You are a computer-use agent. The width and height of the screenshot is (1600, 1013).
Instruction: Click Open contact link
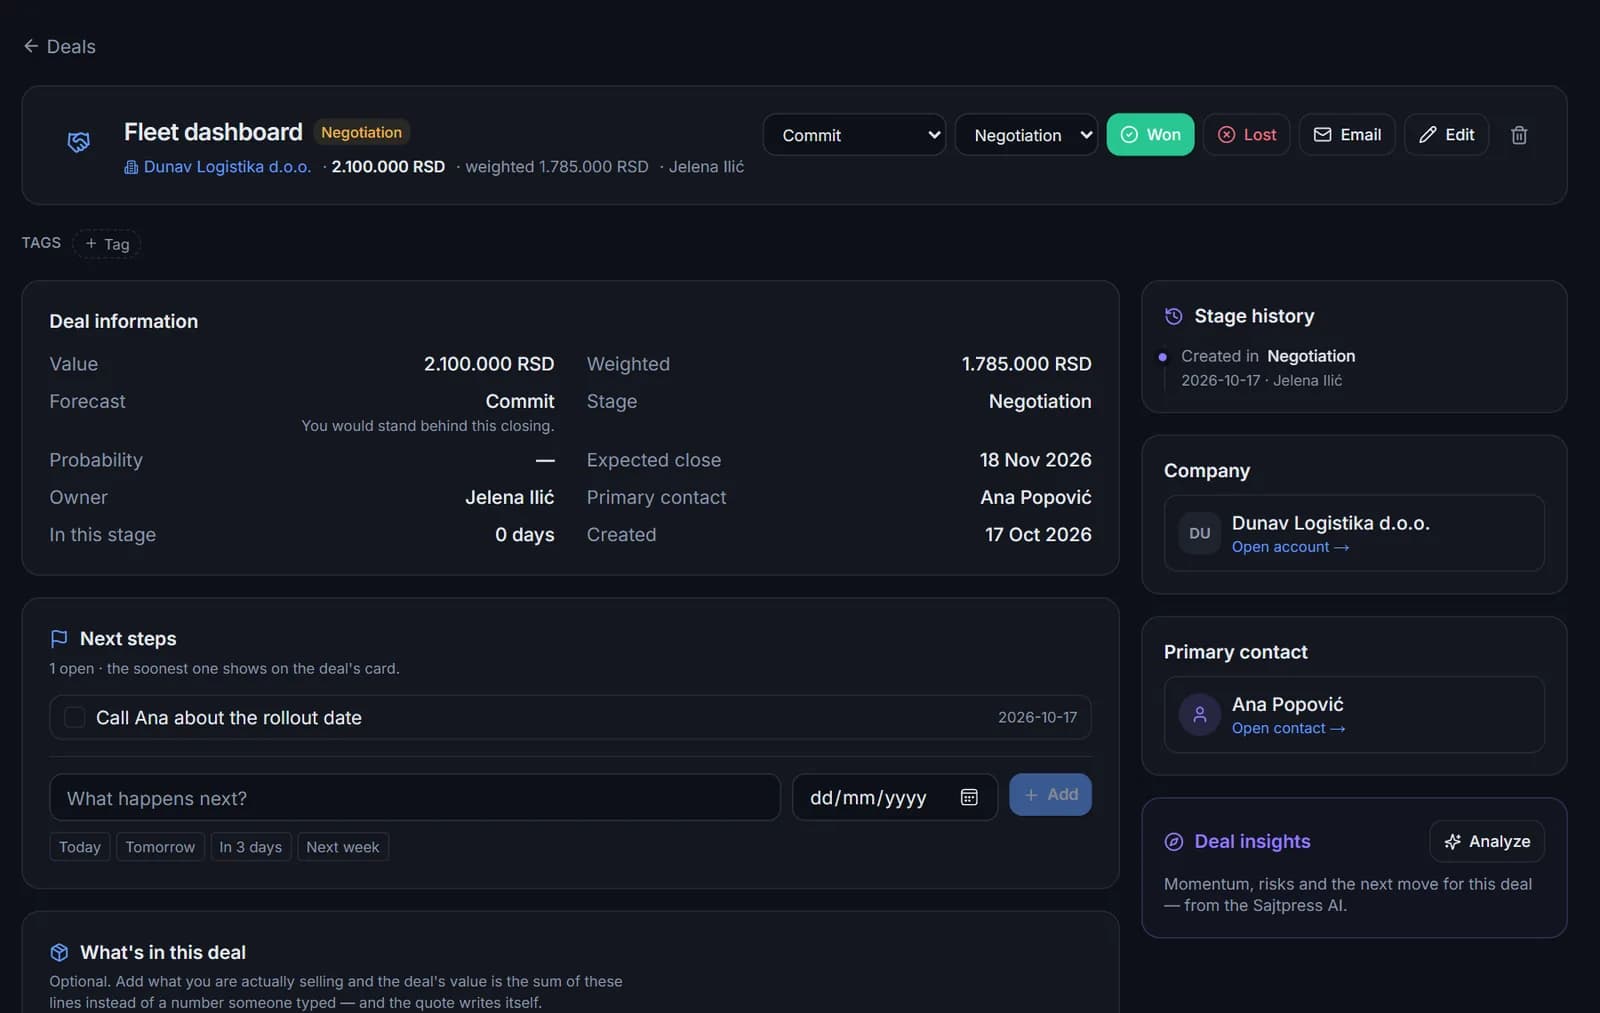(x=1289, y=728)
